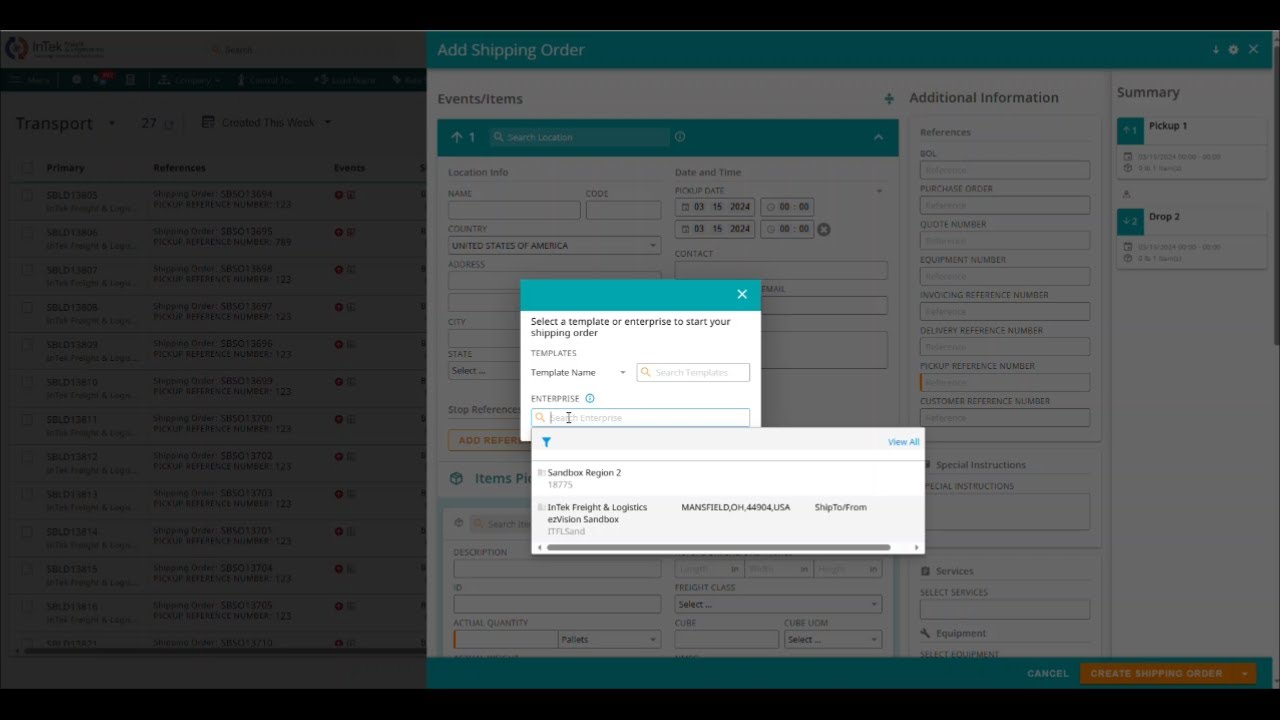
Task: Close the template or enterprise selection popup
Action: [742, 294]
